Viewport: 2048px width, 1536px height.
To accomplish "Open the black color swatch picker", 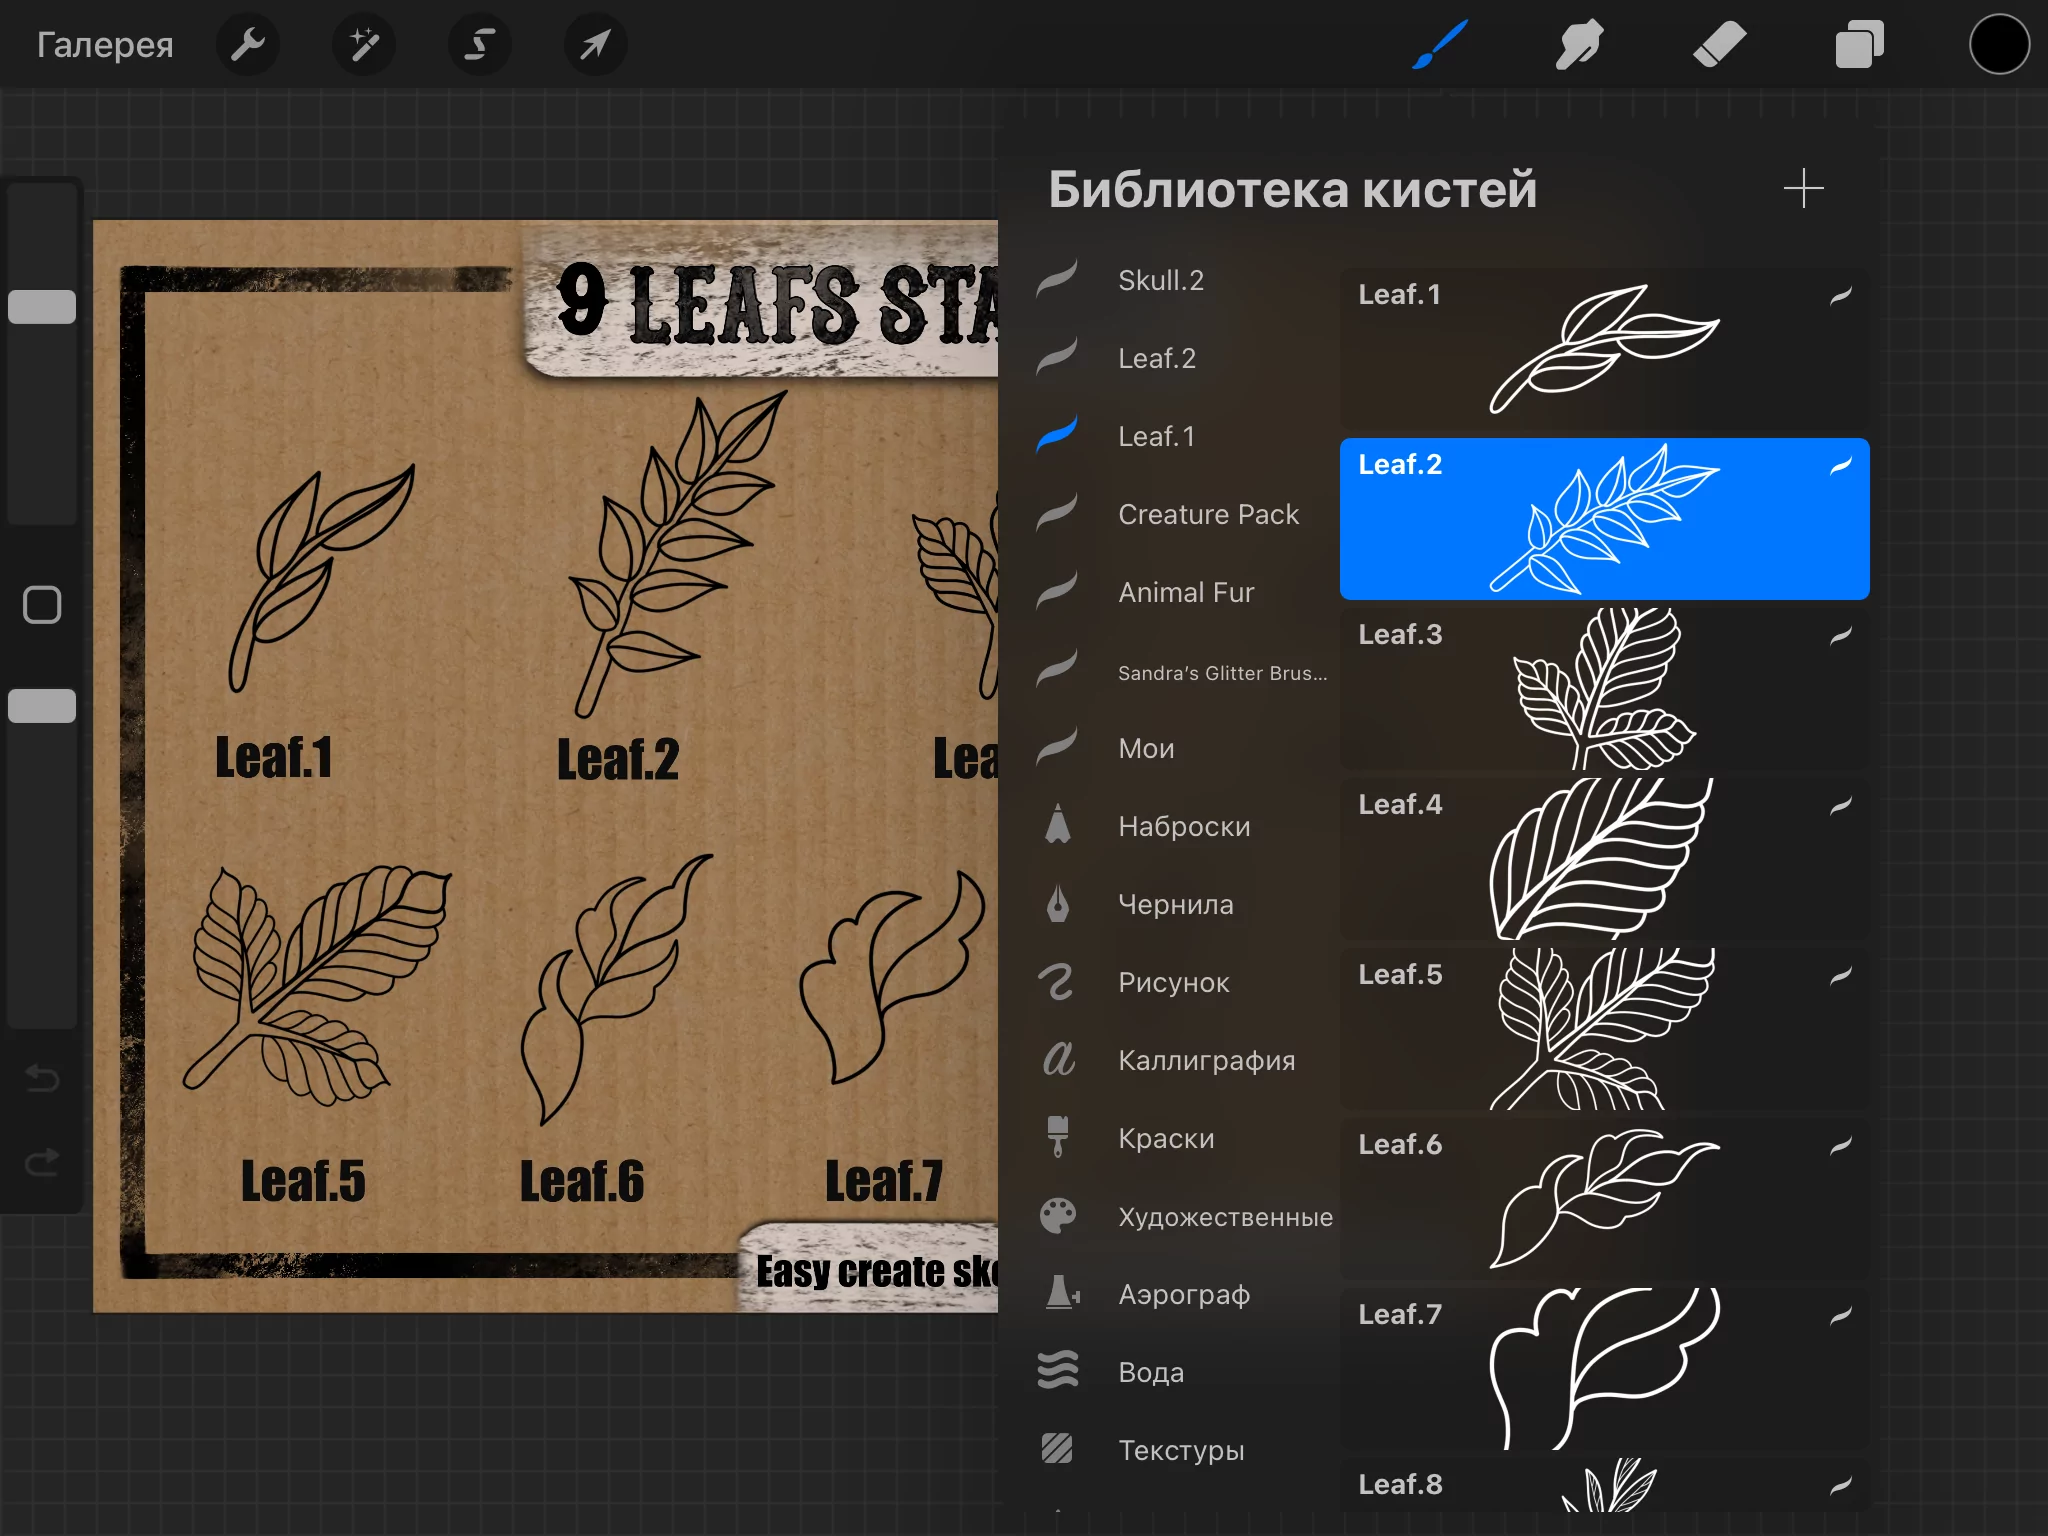I will (x=1999, y=45).
